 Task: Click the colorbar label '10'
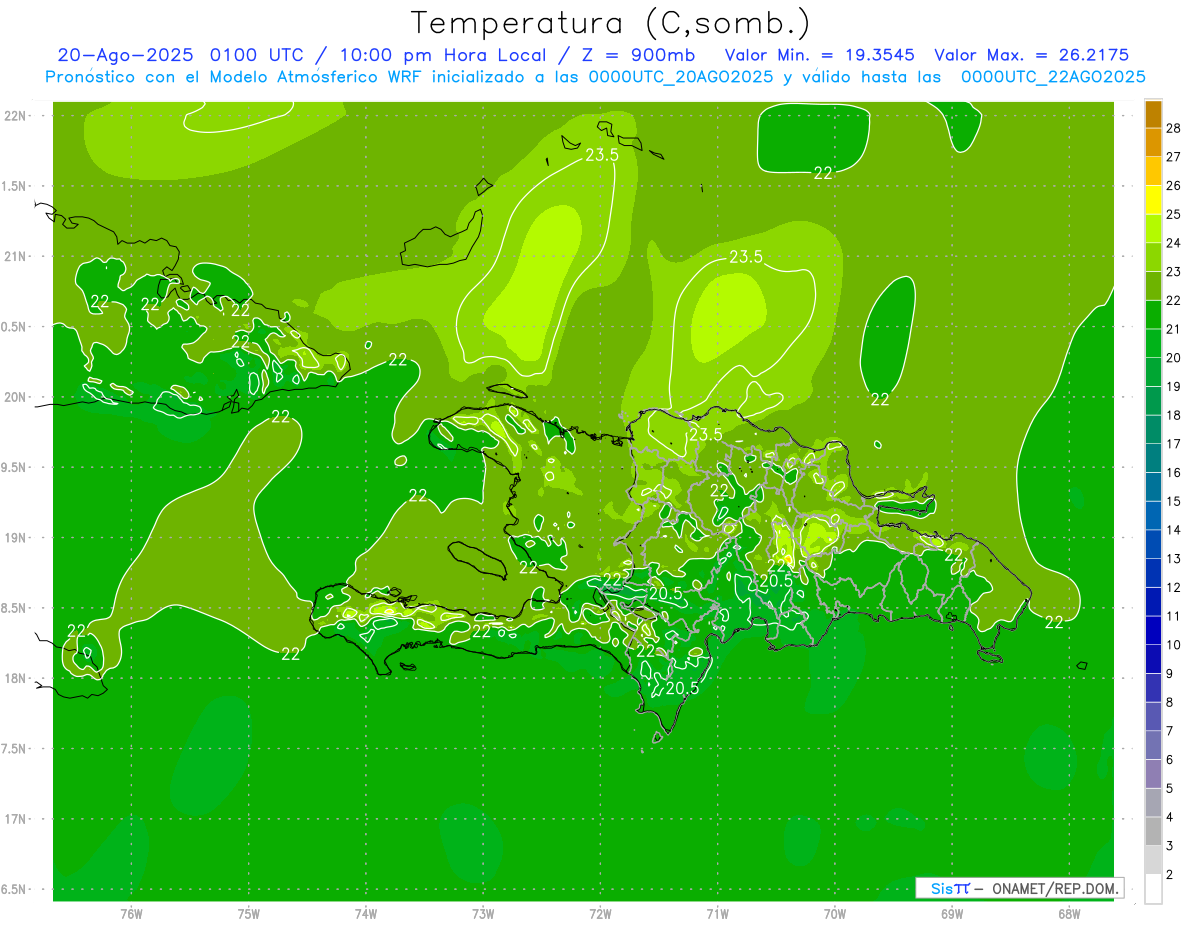click(1174, 645)
